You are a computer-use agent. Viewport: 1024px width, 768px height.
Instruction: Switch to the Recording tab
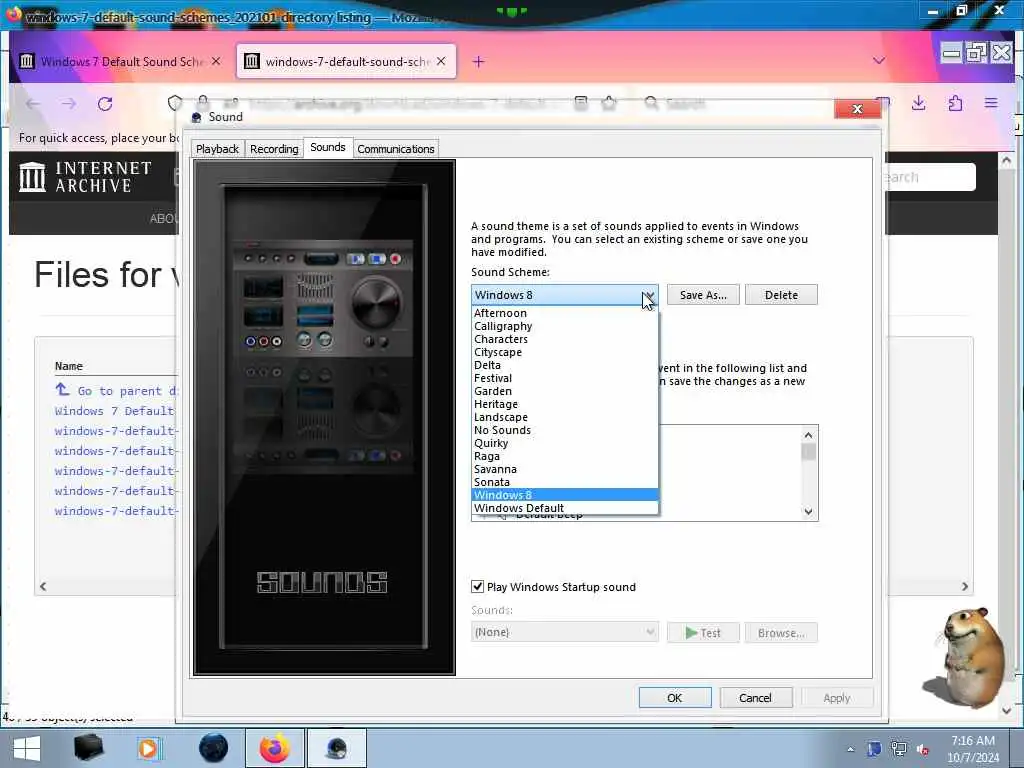[274, 149]
